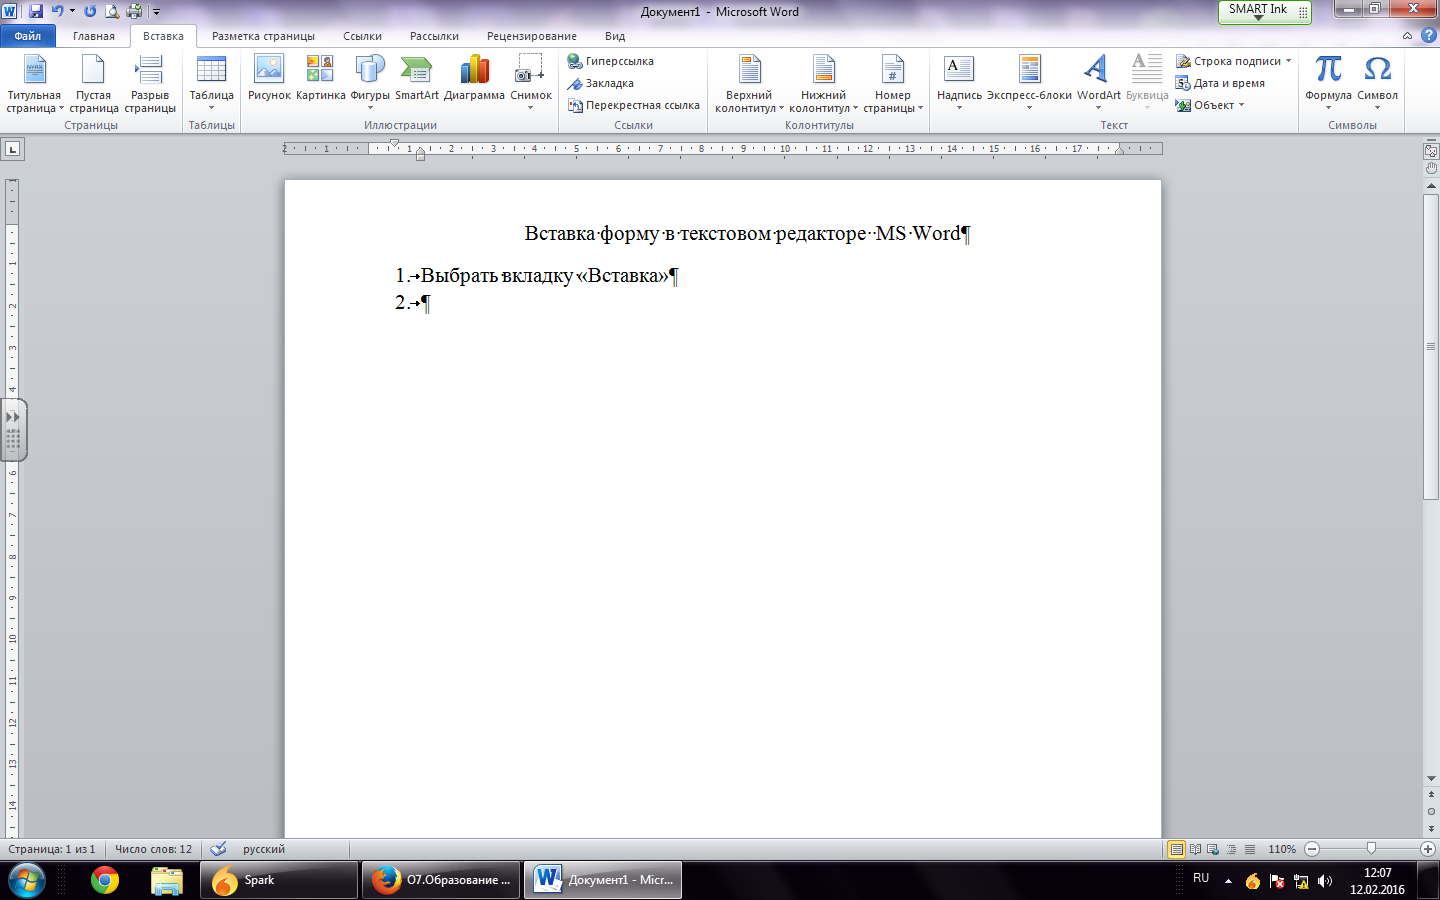Switch to Web Layout view
Screen dimensions: 1440x900
coord(1213,849)
